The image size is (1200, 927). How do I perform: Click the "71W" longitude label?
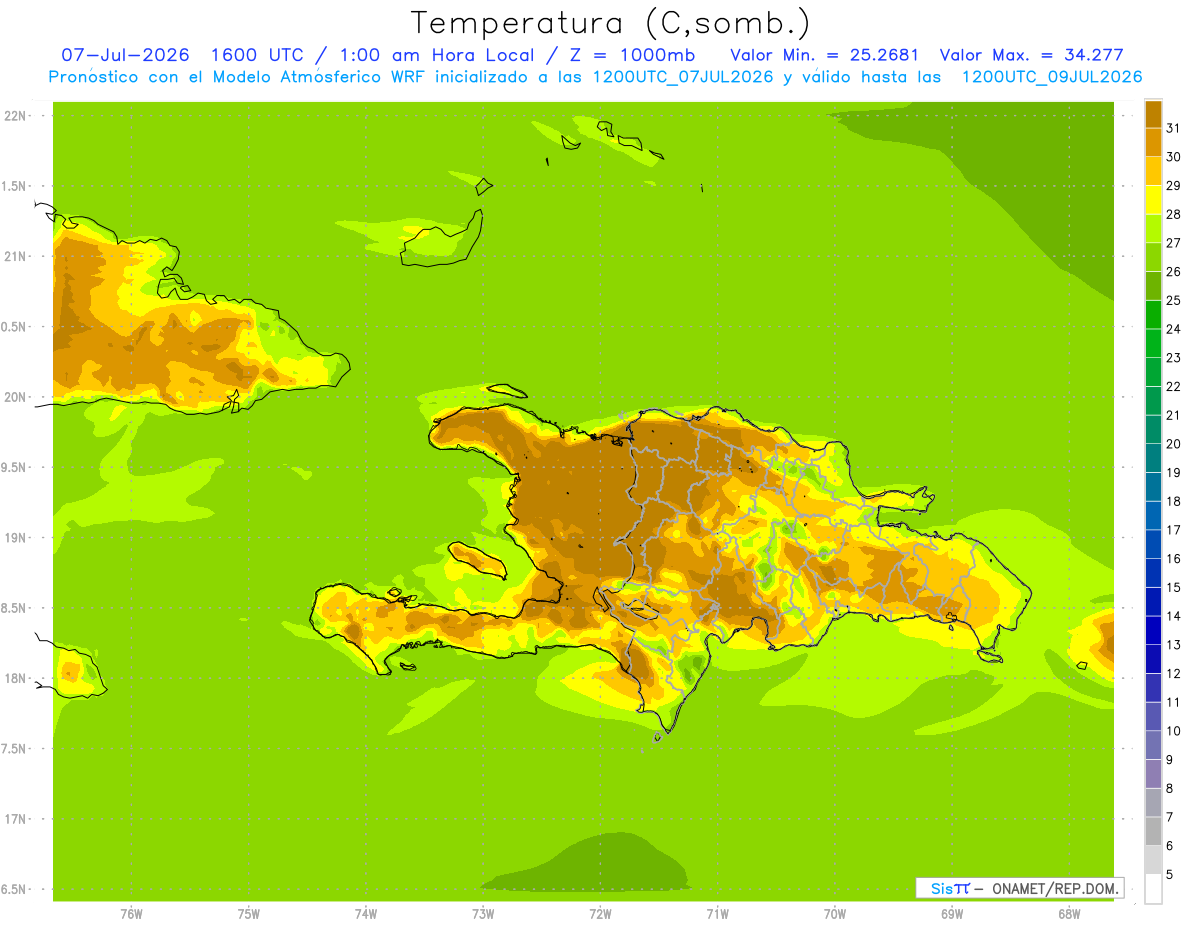(717, 914)
